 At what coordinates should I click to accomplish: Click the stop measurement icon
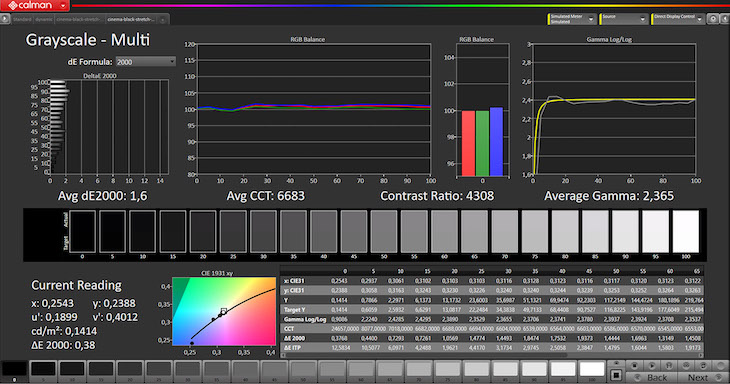click(x=634, y=365)
